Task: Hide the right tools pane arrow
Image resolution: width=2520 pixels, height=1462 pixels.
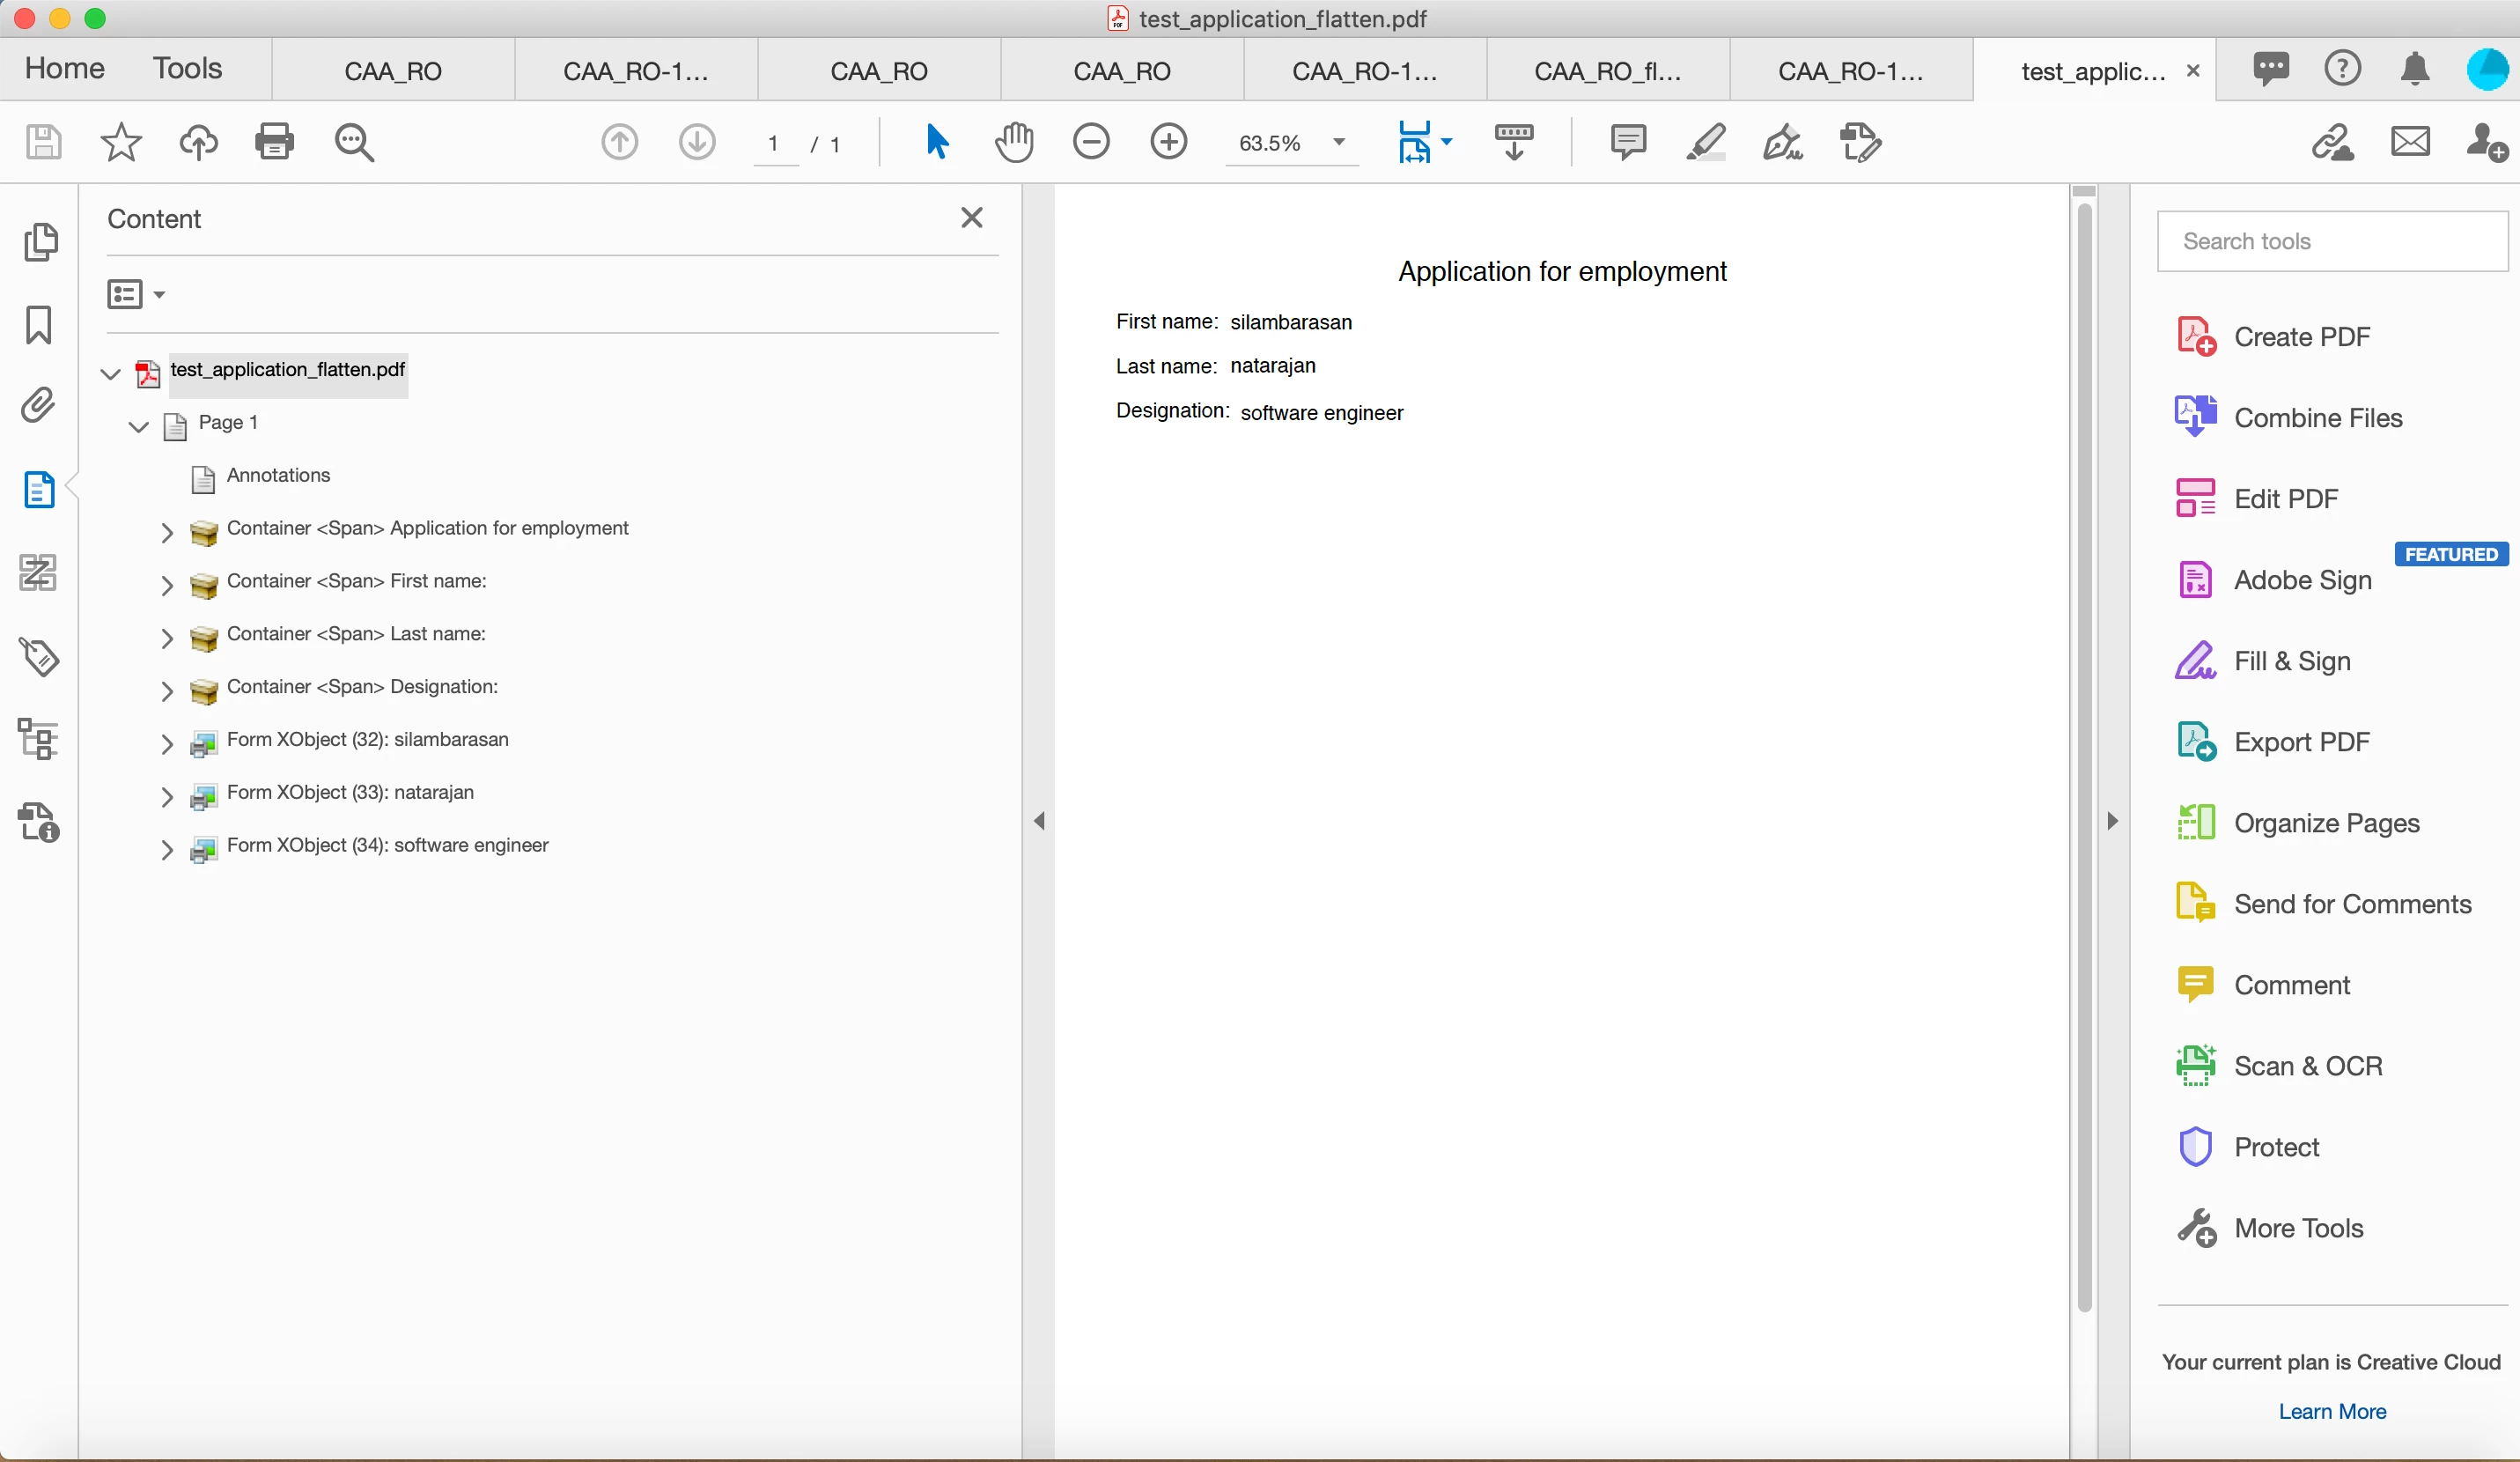Action: tap(2112, 821)
